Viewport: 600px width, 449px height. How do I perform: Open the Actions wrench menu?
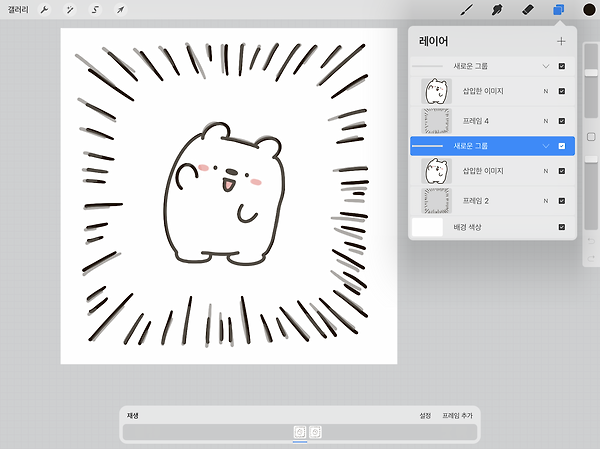pyautogui.click(x=44, y=10)
